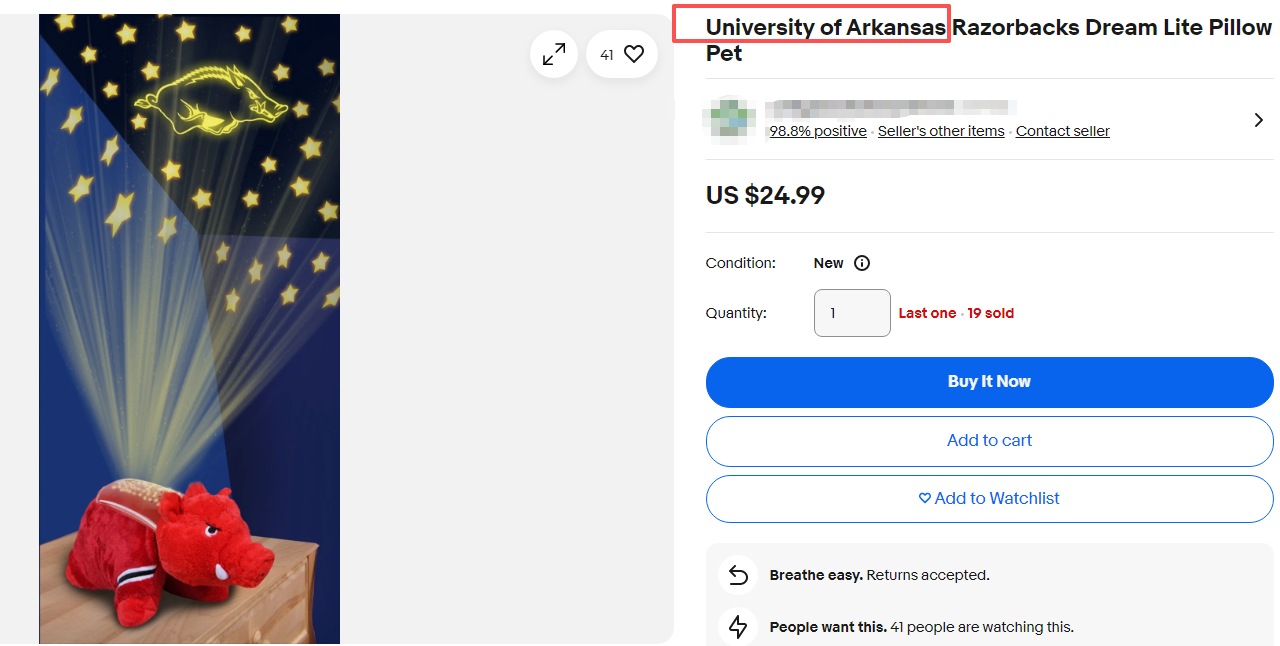Click the red 19 sold text

point(990,313)
